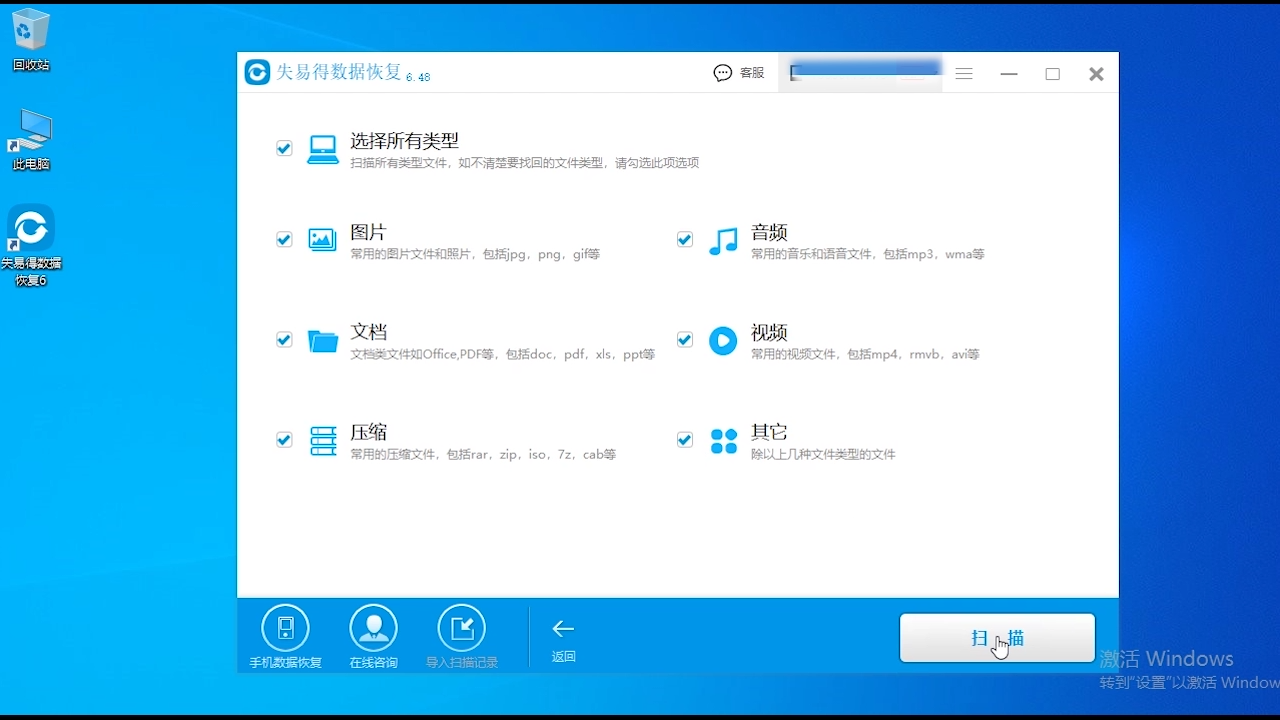
Task: Uncheck the 选择所有类型 checkbox
Action: pos(284,148)
